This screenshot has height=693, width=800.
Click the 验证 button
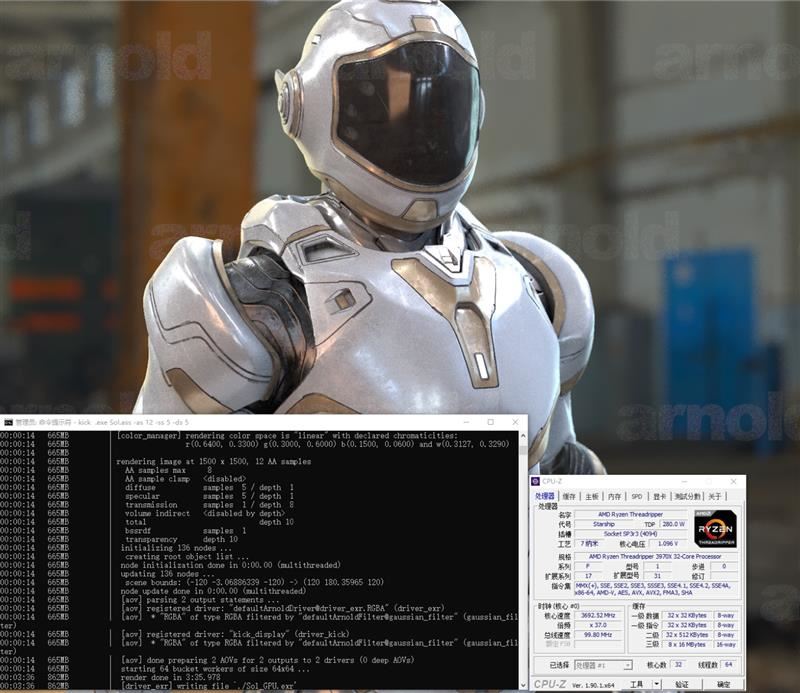[682, 684]
